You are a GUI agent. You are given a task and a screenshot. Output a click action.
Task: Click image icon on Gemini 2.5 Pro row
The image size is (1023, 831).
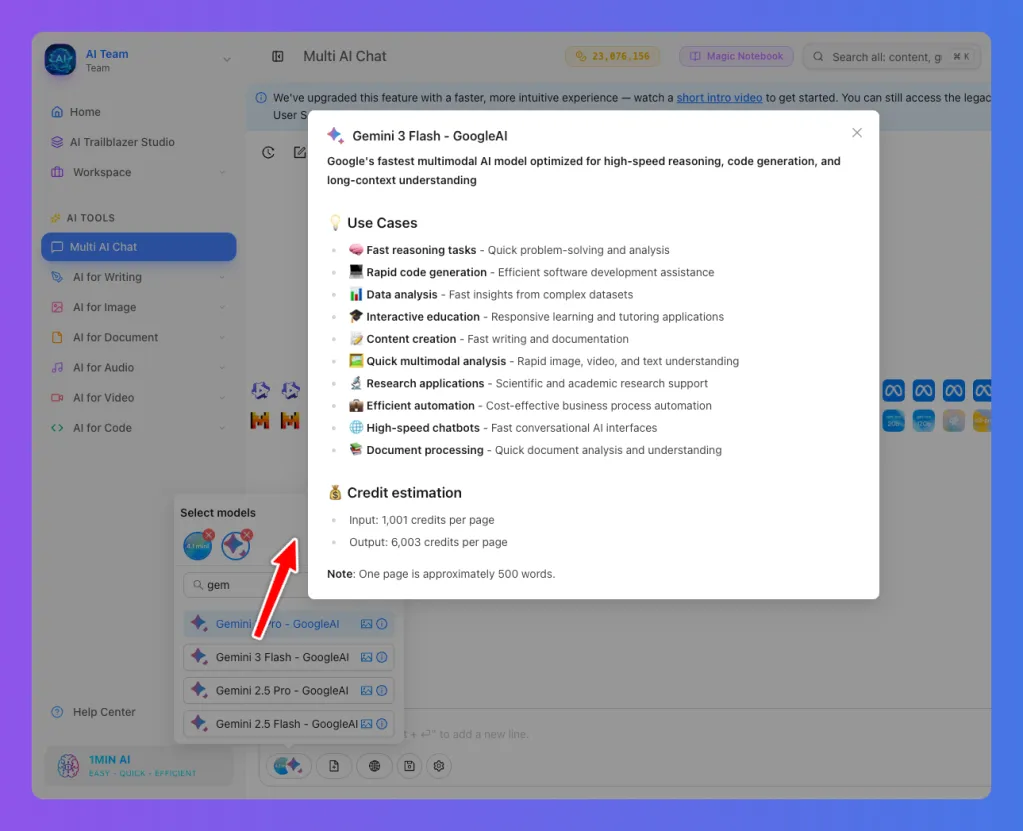pyautogui.click(x=367, y=691)
